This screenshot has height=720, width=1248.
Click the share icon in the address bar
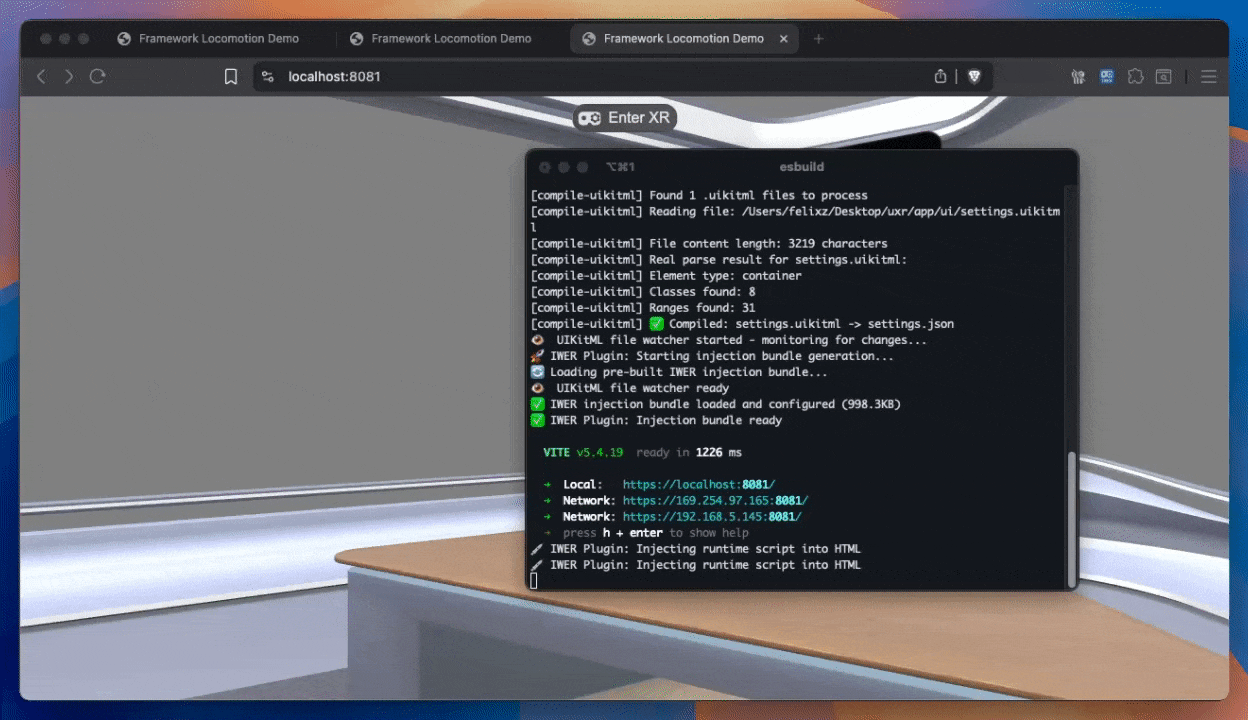pos(940,76)
